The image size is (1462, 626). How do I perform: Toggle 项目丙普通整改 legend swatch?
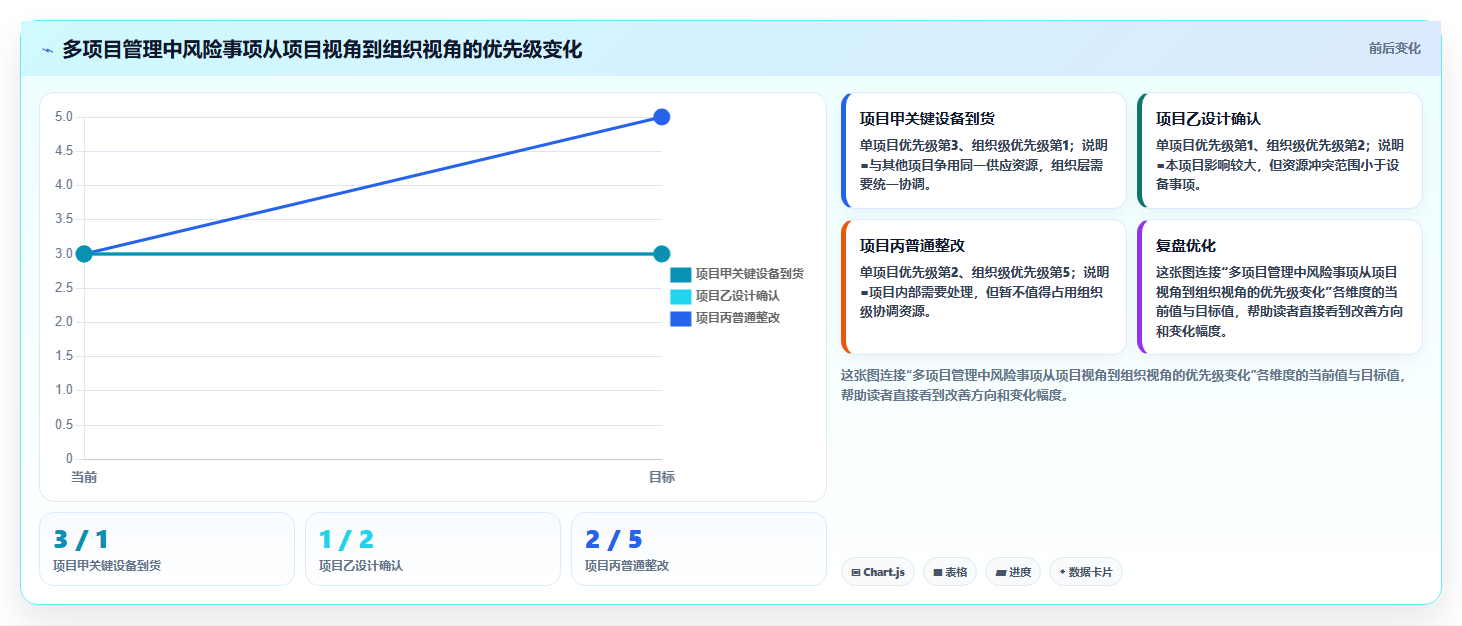click(x=680, y=318)
